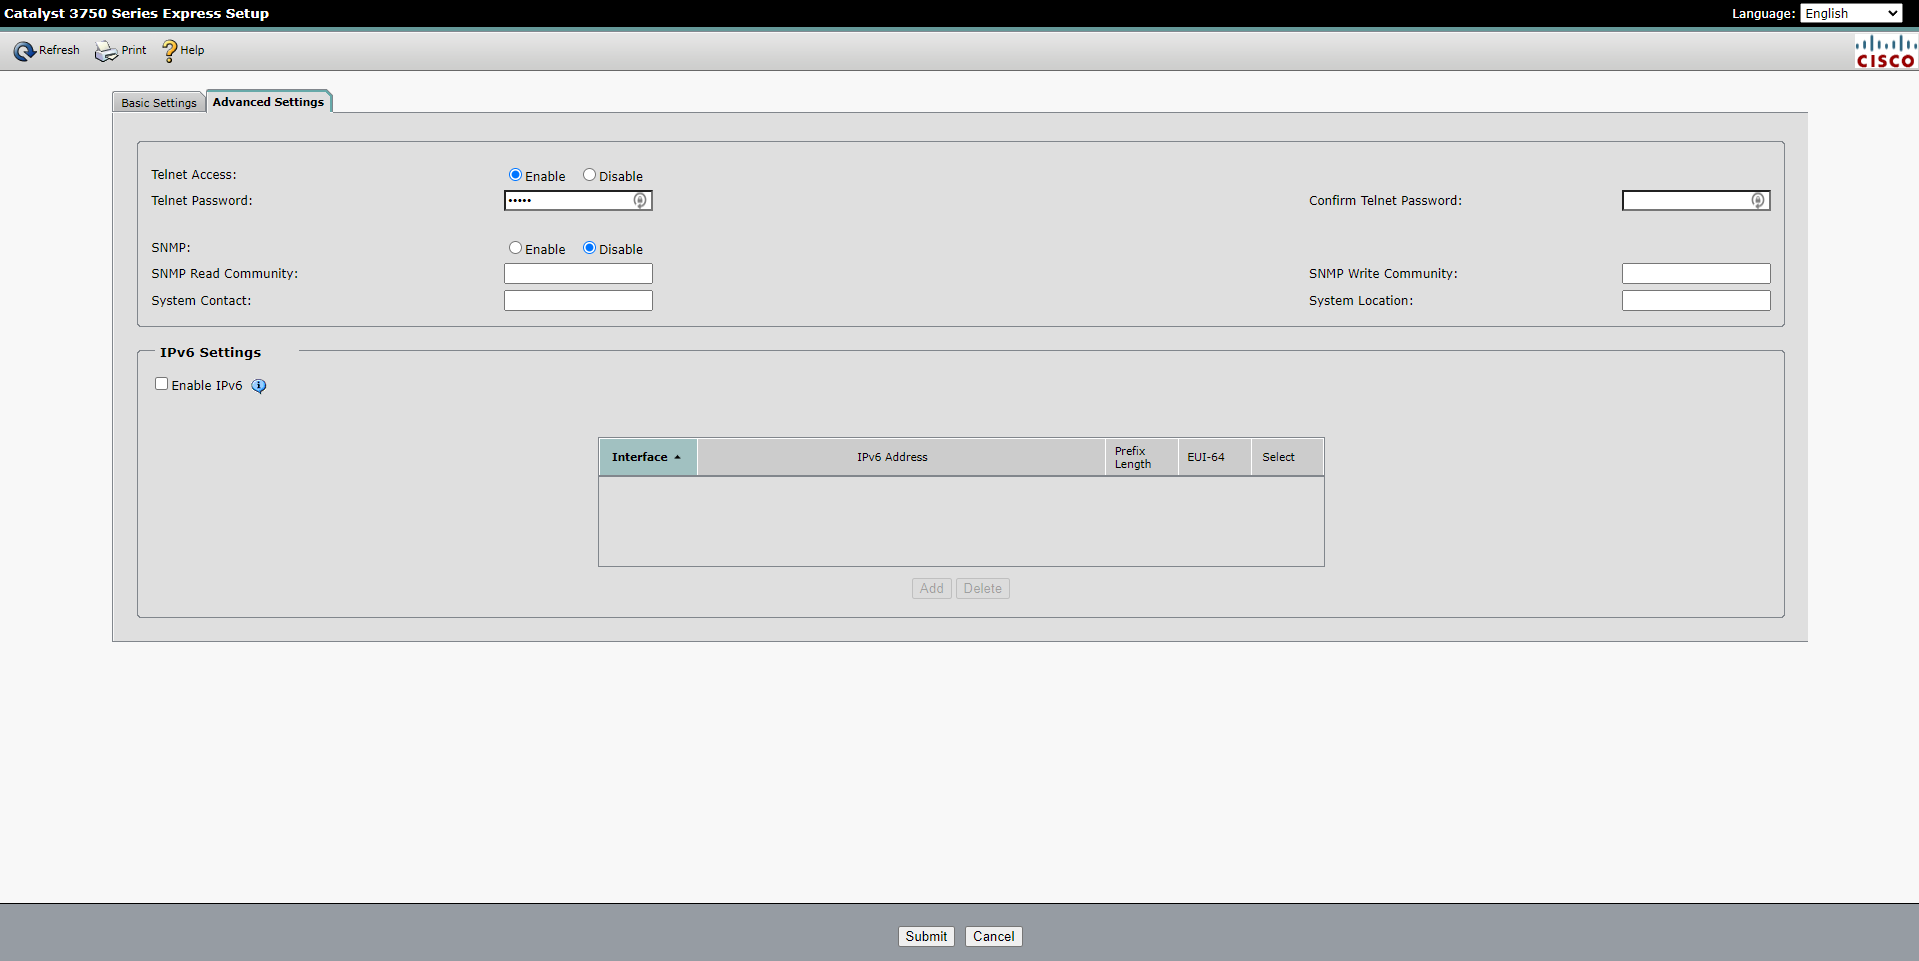Click the System Location input field
Image resolution: width=1919 pixels, height=961 pixels.
click(1696, 301)
